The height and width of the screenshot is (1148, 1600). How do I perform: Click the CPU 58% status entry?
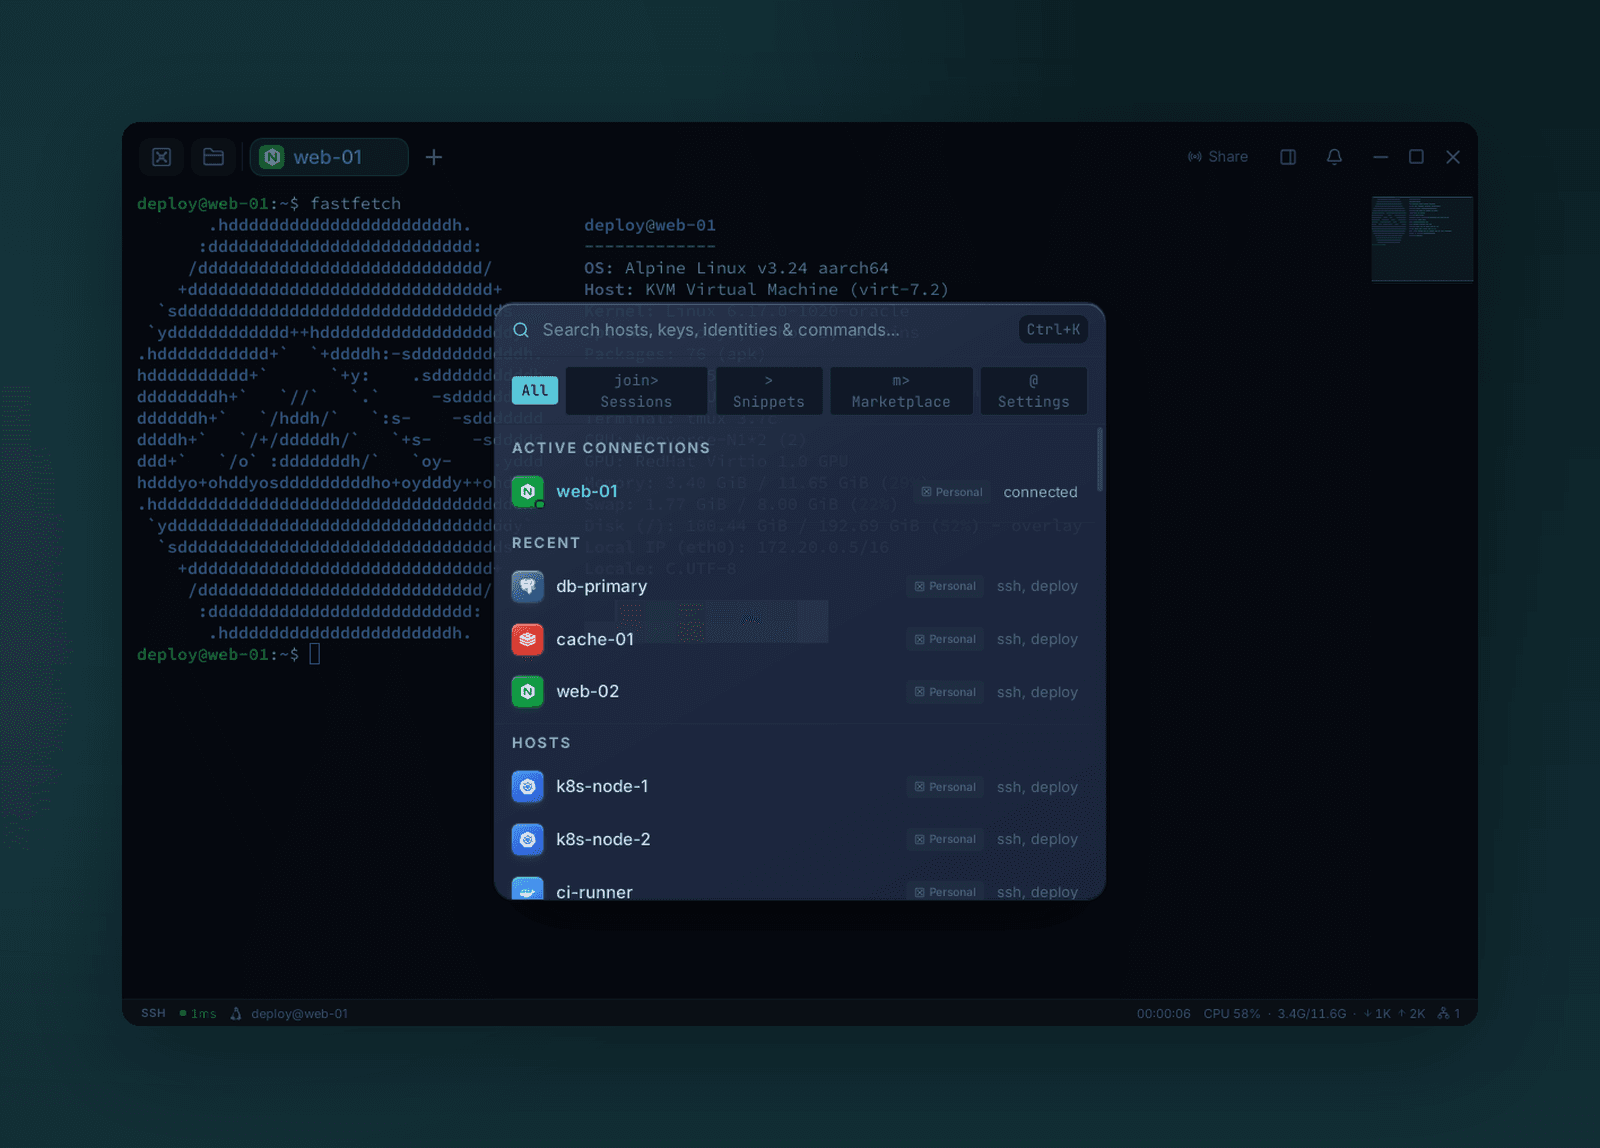pos(1232,1013)
